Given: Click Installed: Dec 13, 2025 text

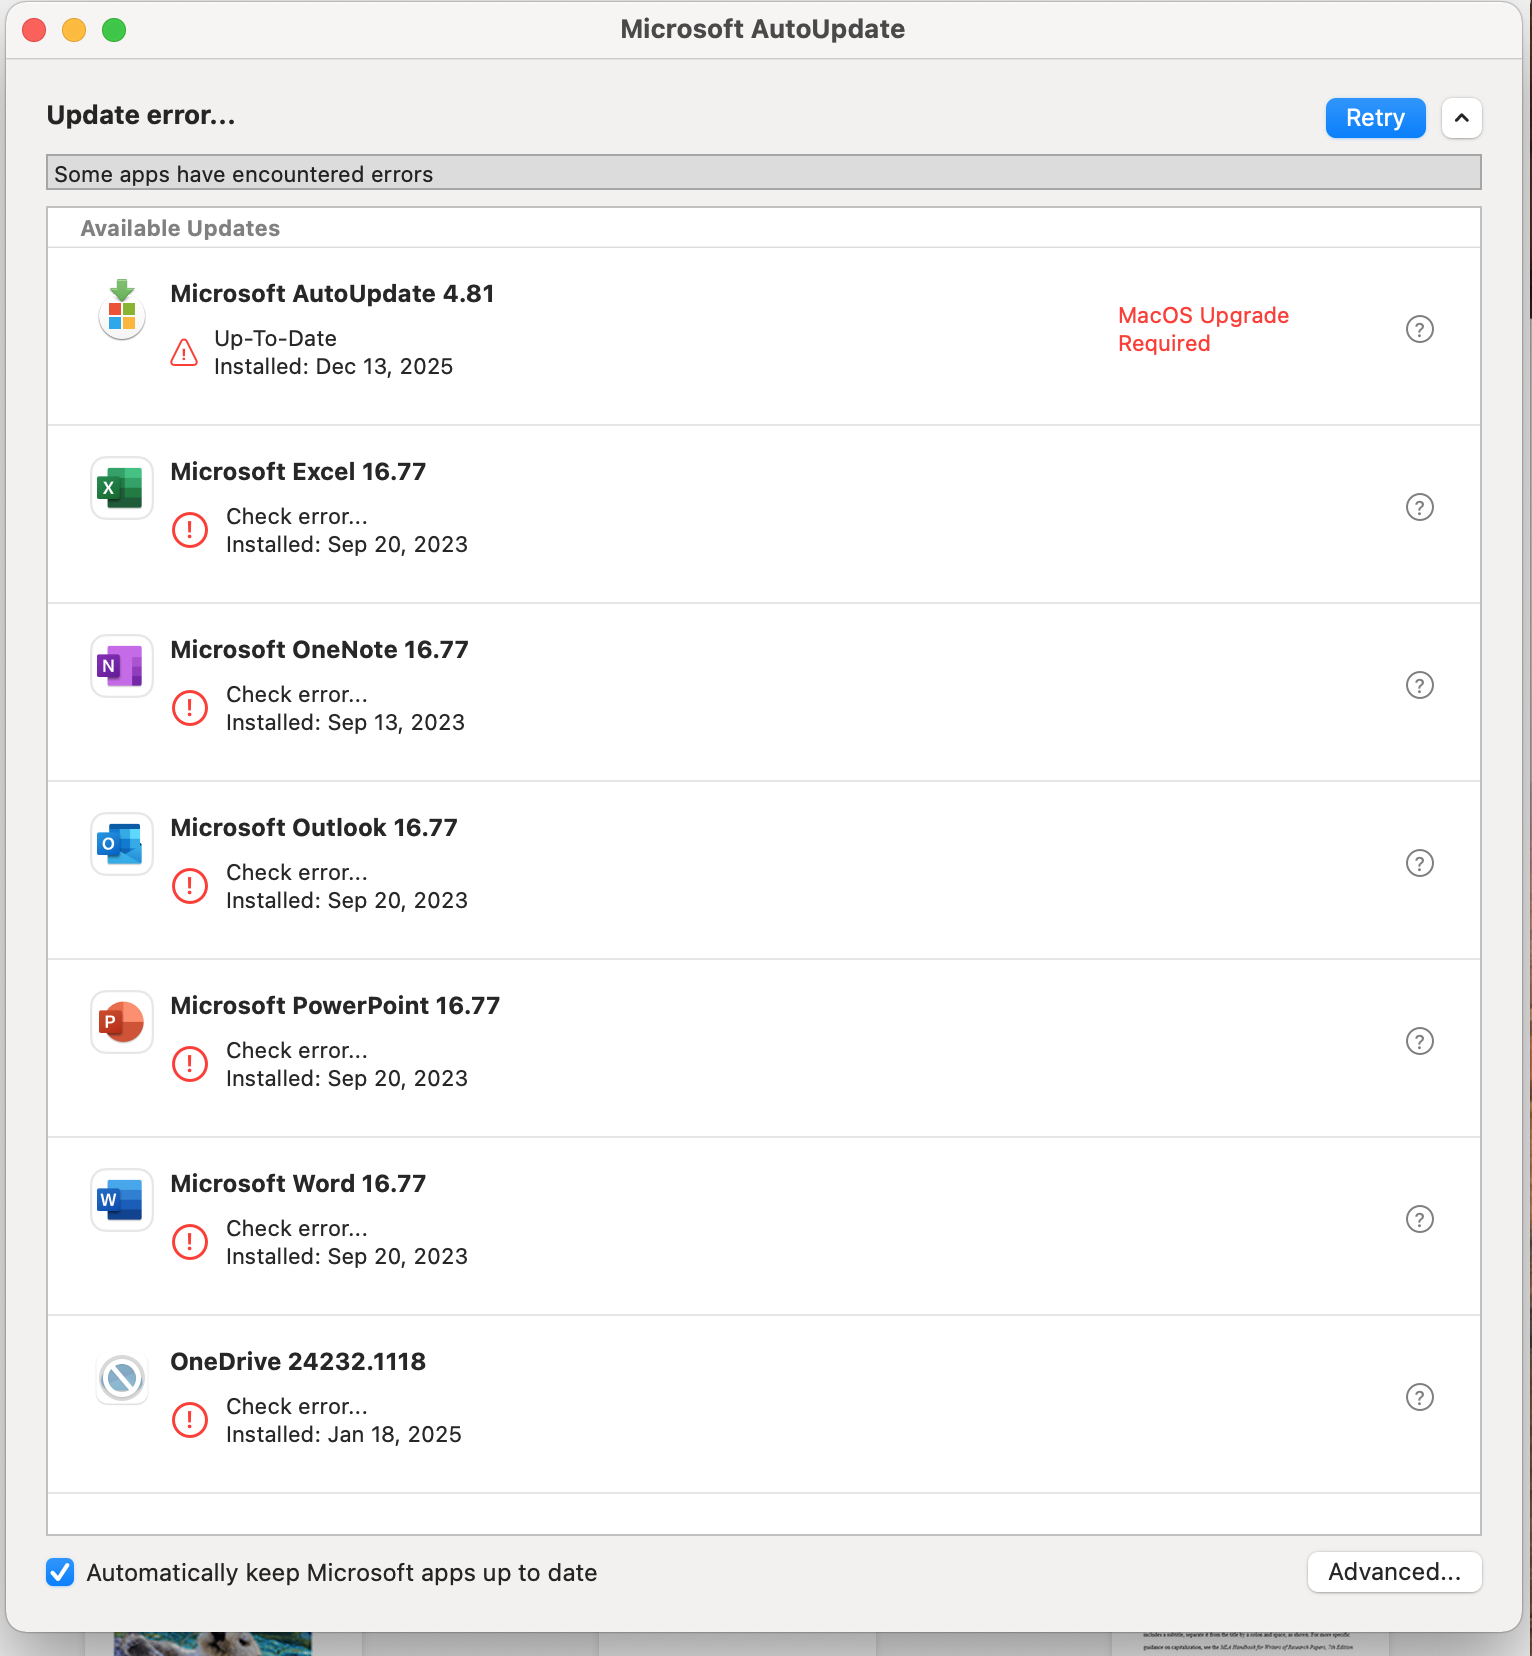Looking at the screenshot, I should [x=333, y=367].
